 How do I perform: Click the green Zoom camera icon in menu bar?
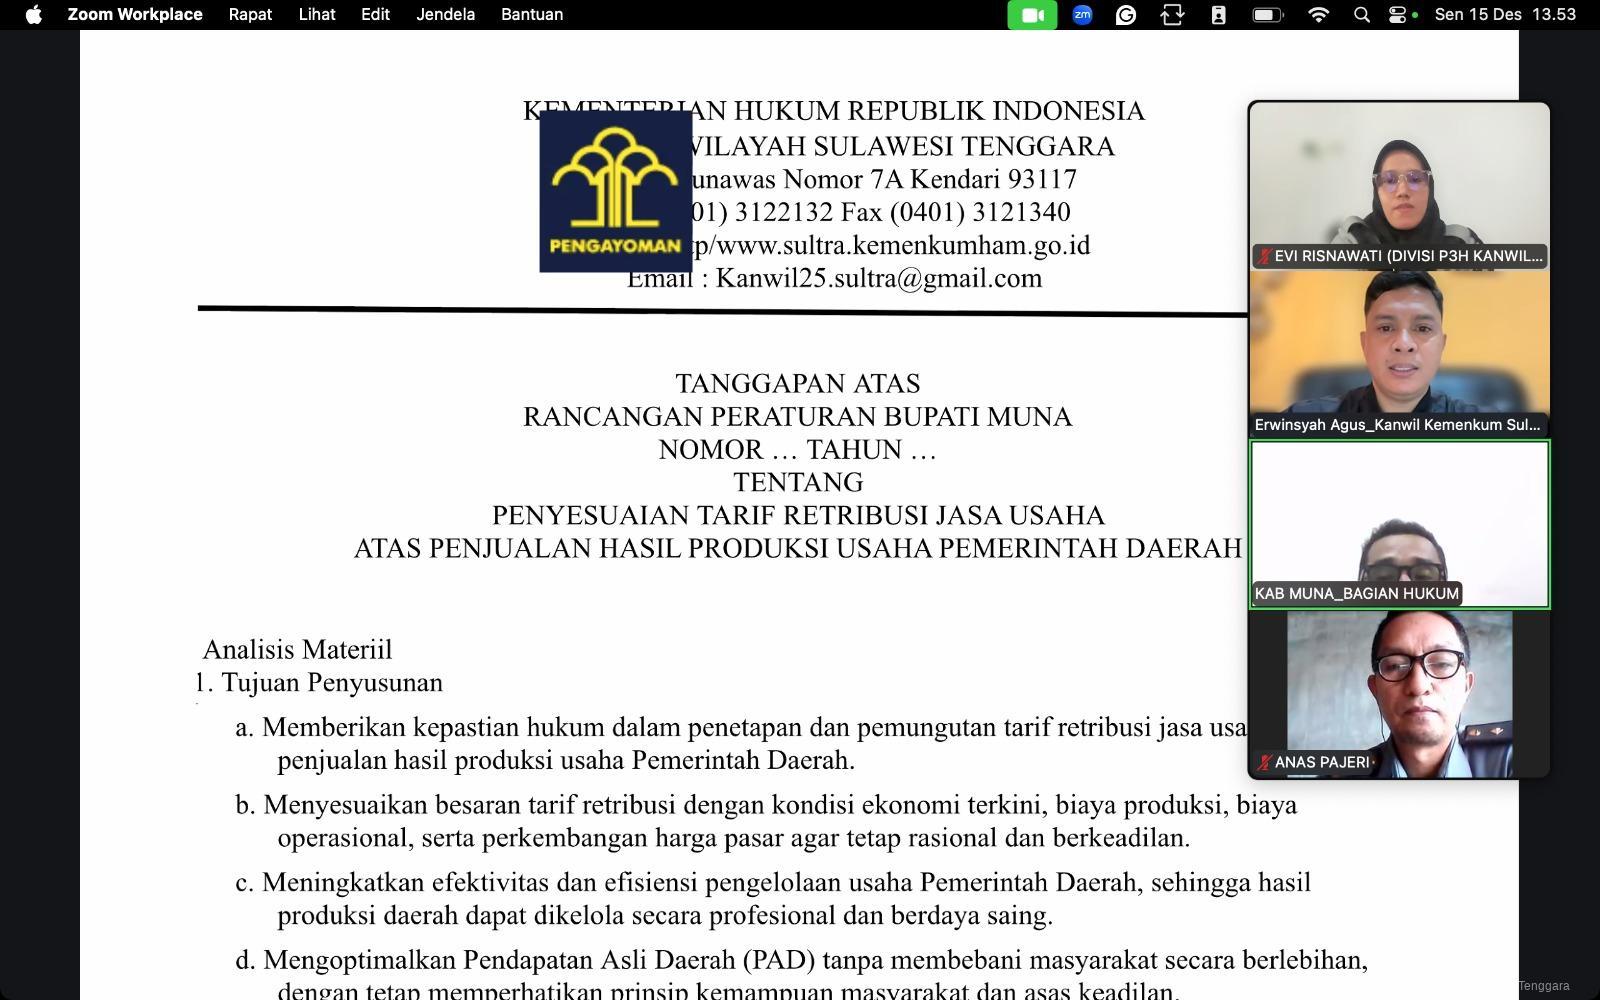1035,15
